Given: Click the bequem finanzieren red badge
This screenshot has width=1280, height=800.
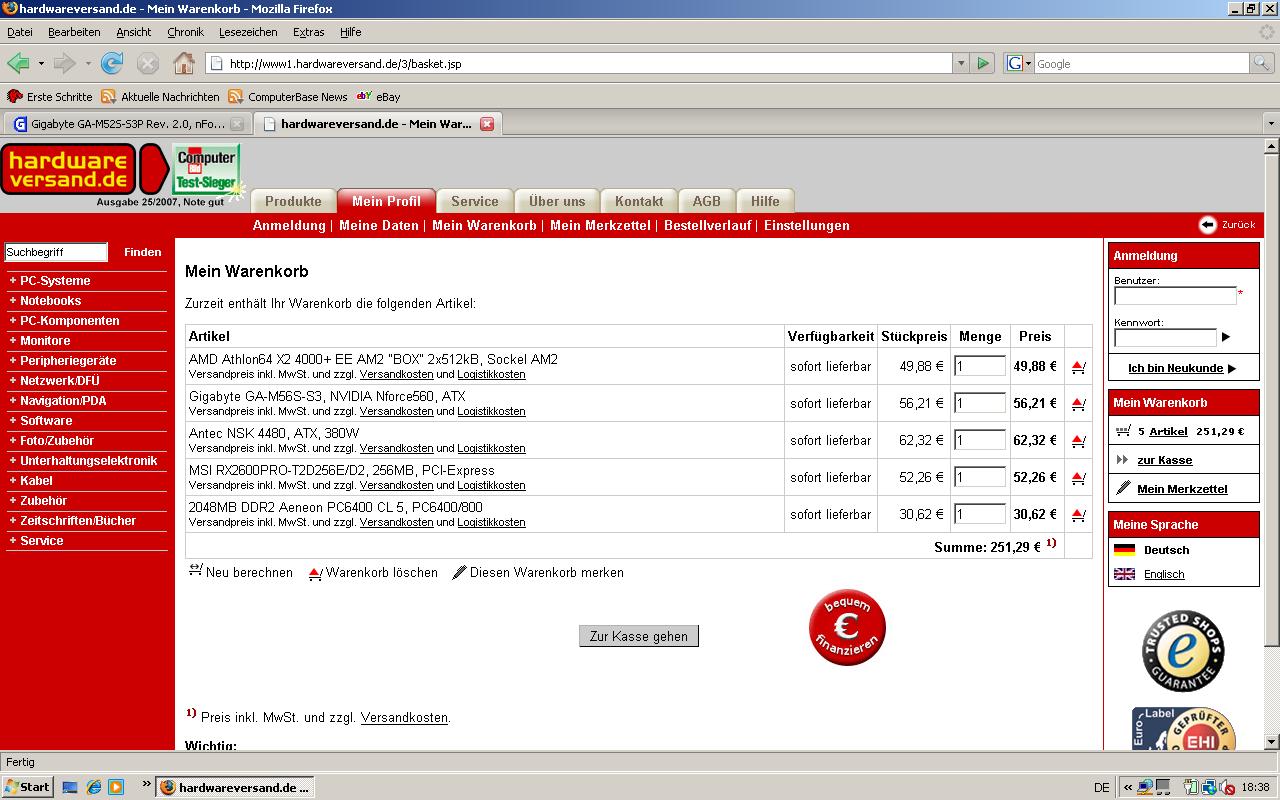Looking at the screenshot, I should (847, 627).
